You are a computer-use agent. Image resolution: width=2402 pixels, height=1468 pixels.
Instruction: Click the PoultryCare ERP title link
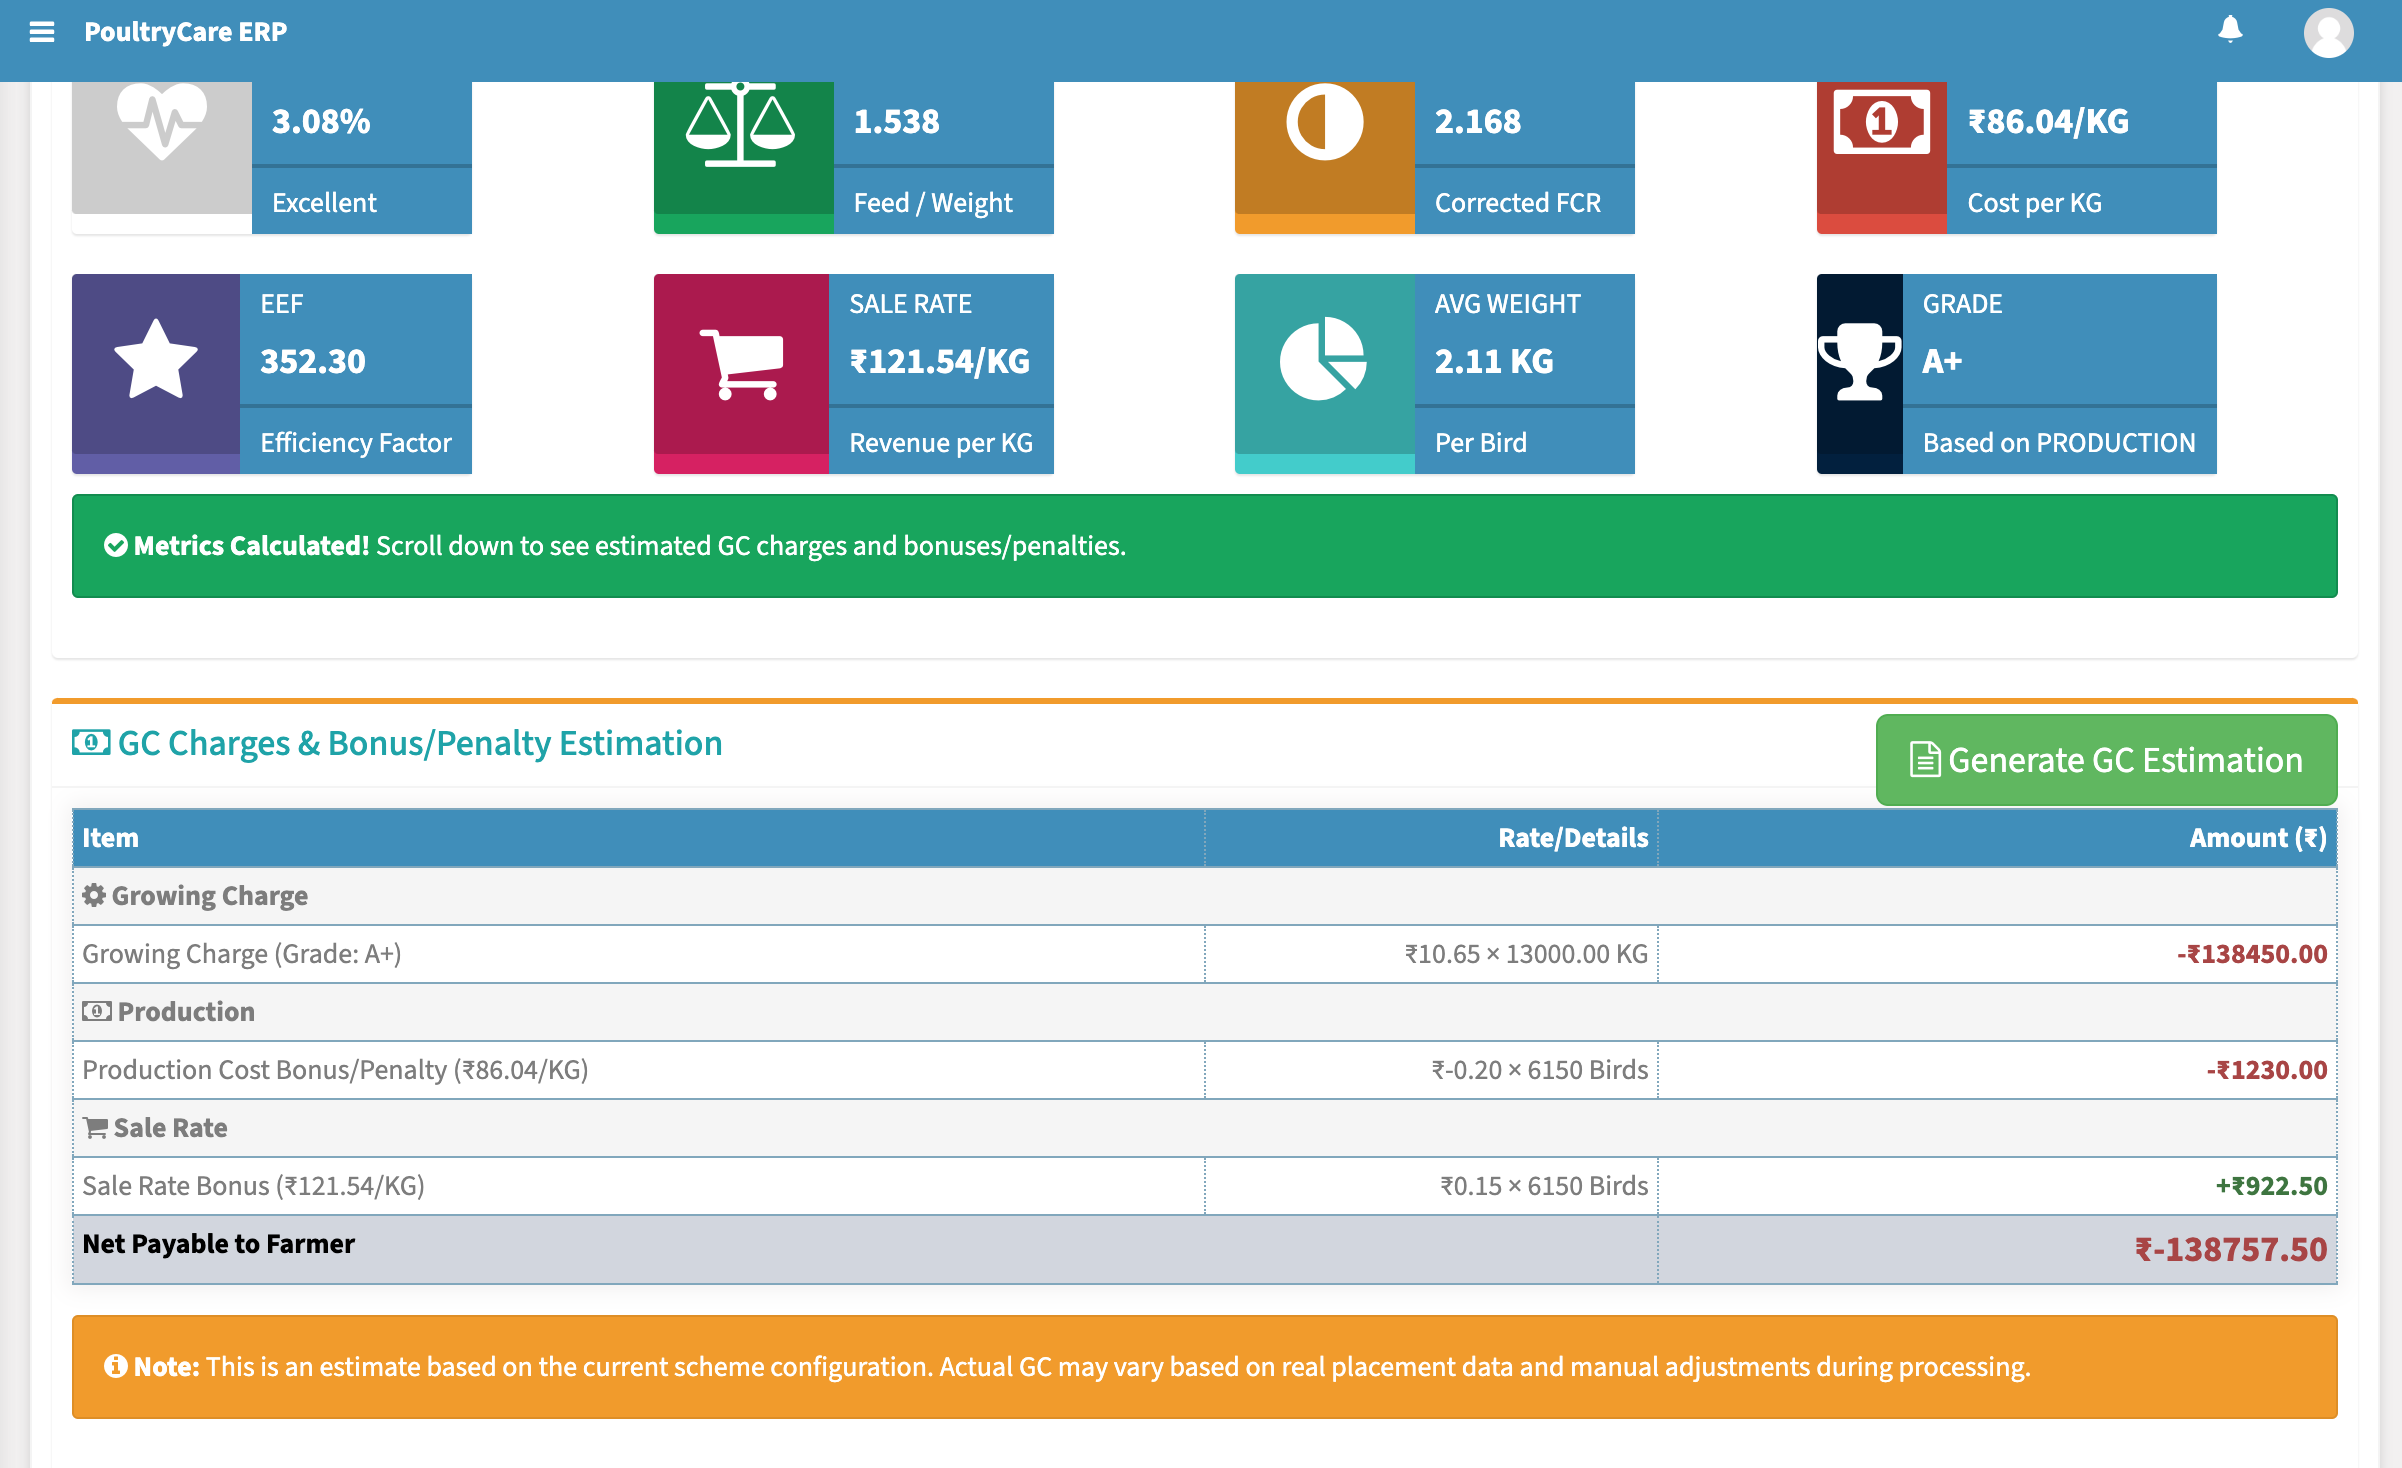(x=185, y=32)
